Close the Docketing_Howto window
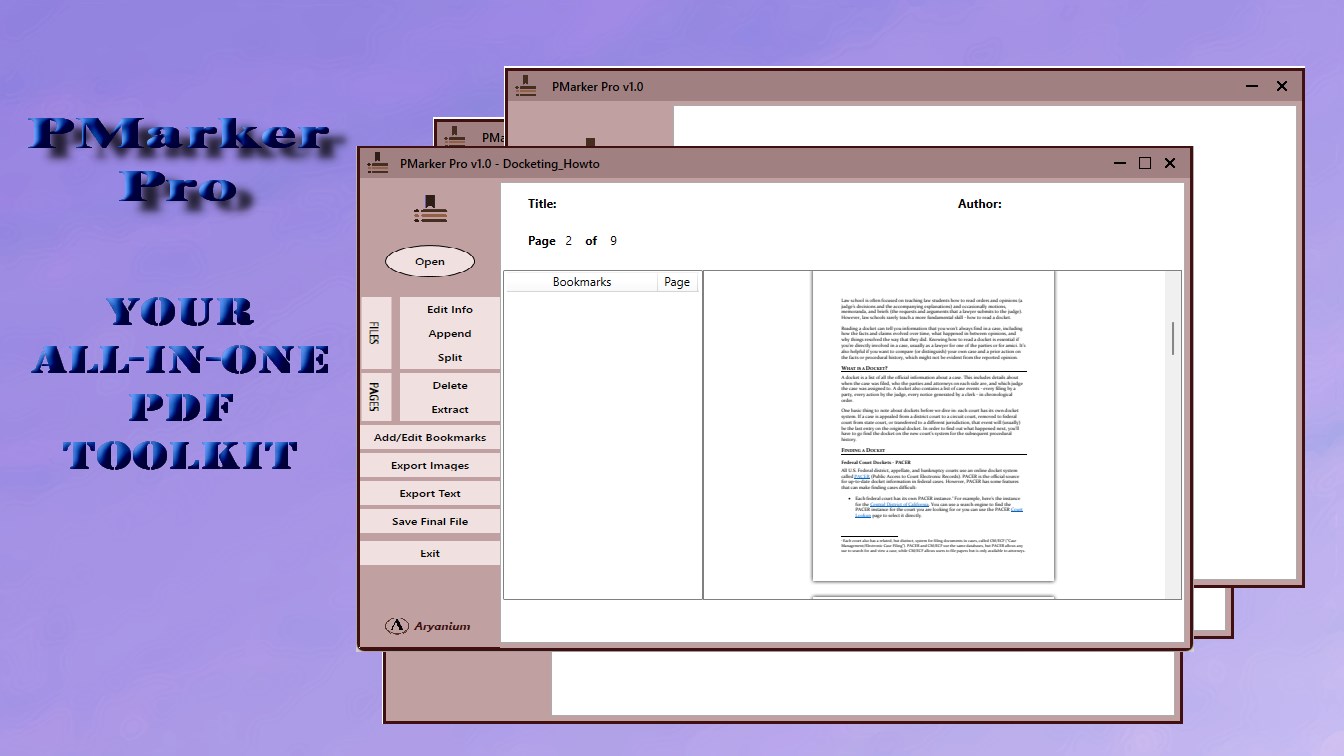Viewport: 1344px width, 756px height. (x=1170, y=163)
